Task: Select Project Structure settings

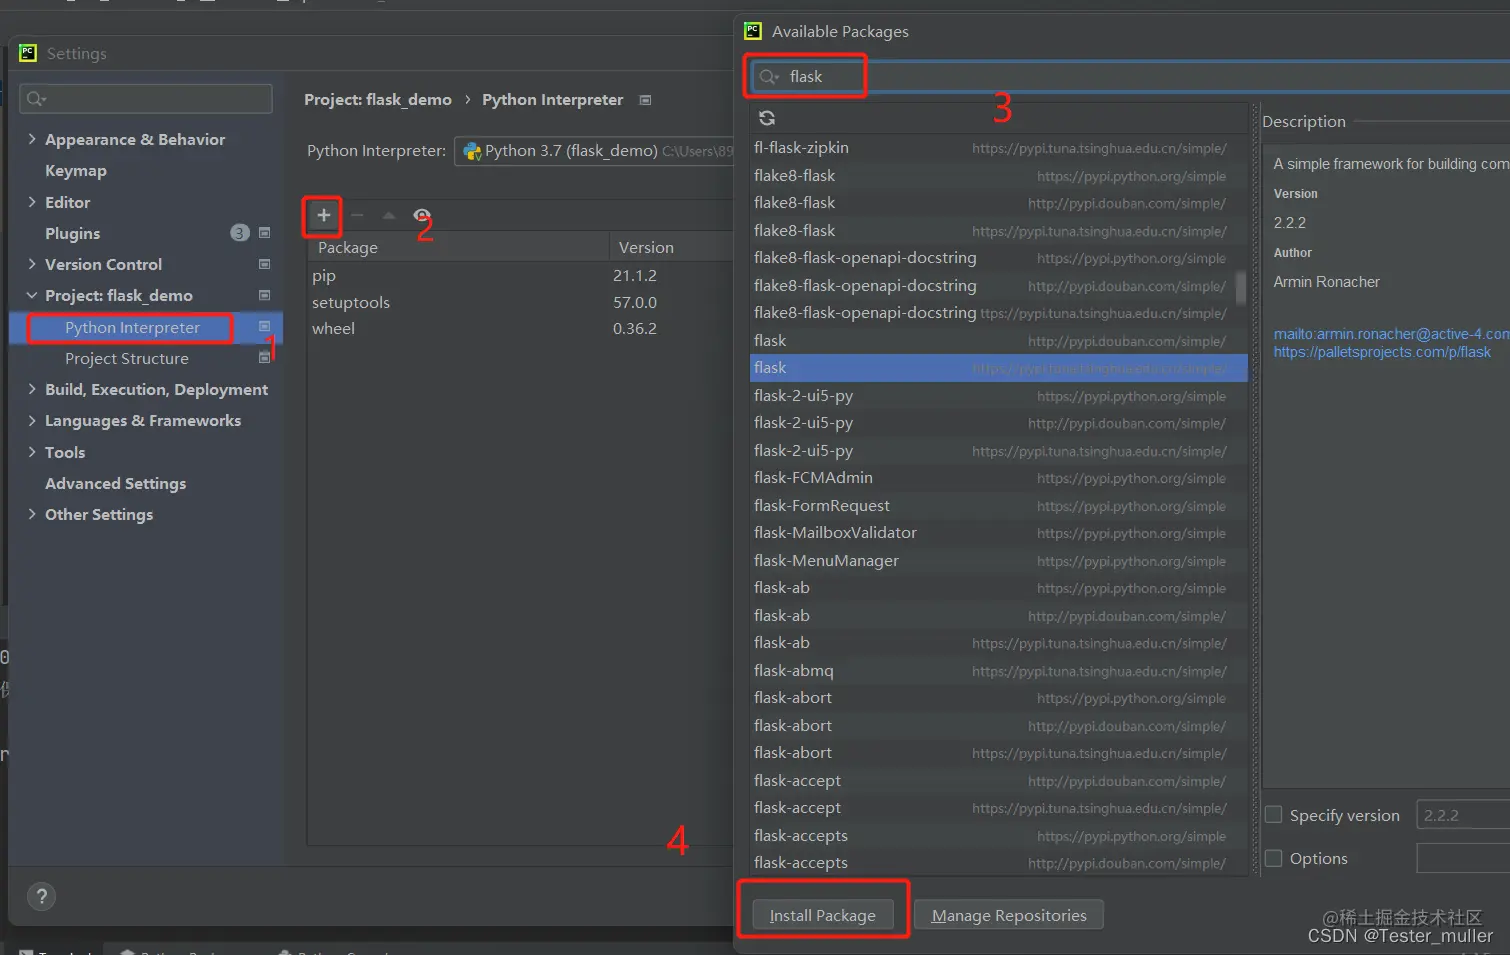Action: 127,358
